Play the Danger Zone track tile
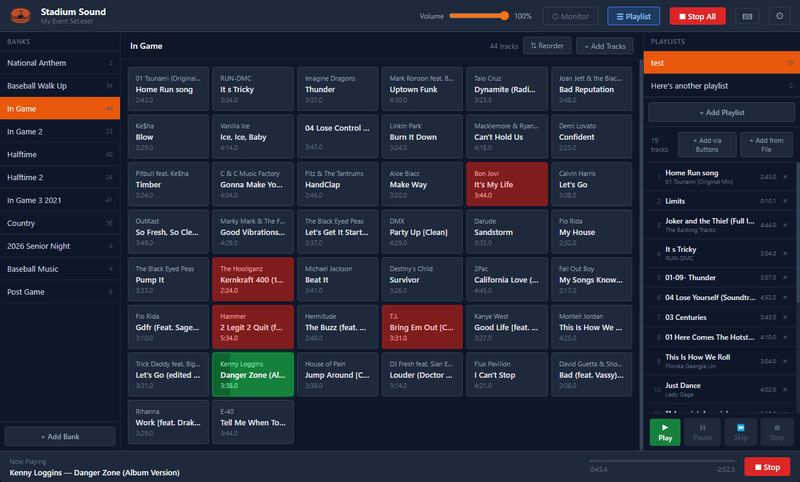 coord(253,374)
